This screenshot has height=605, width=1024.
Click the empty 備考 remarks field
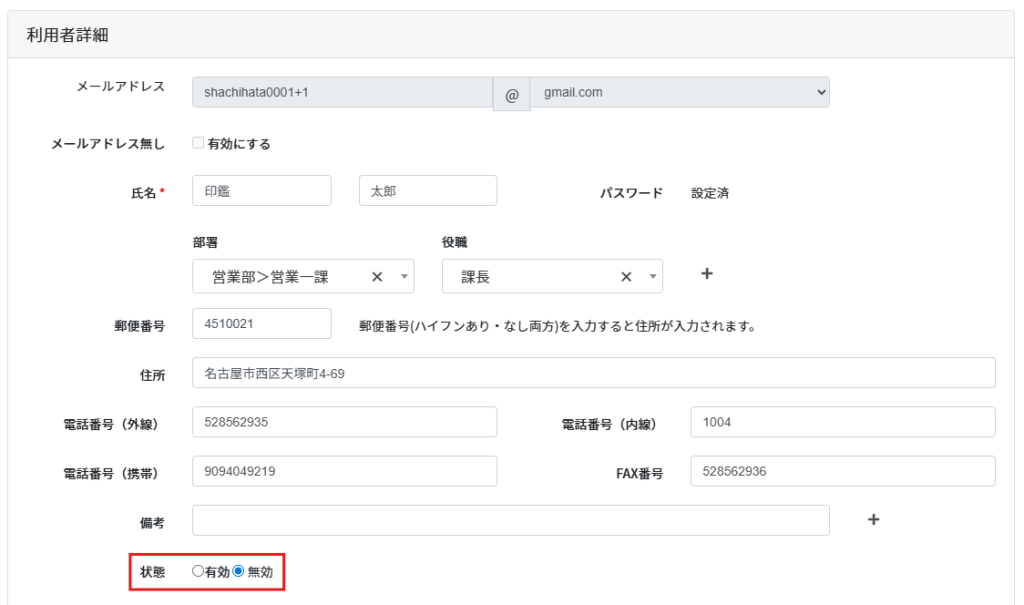coord(510,520)
